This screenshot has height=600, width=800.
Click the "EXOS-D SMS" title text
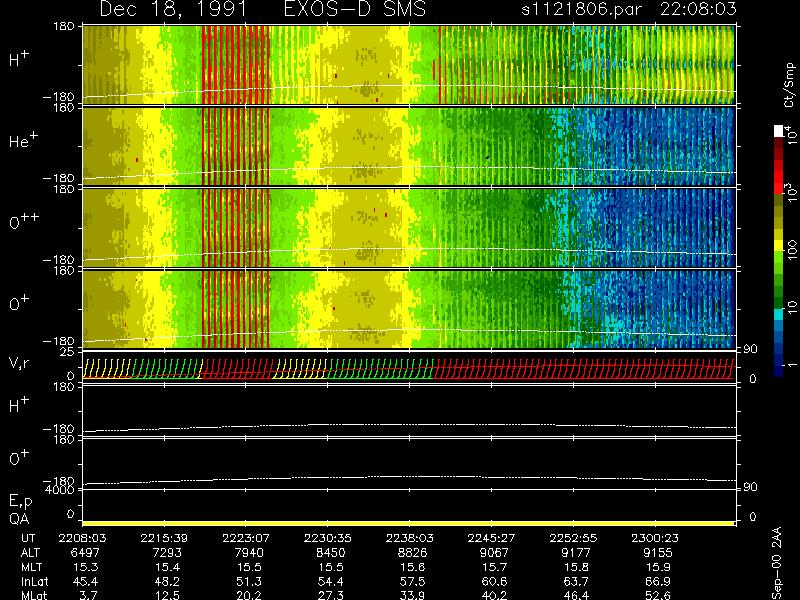(x=354, y=9)
